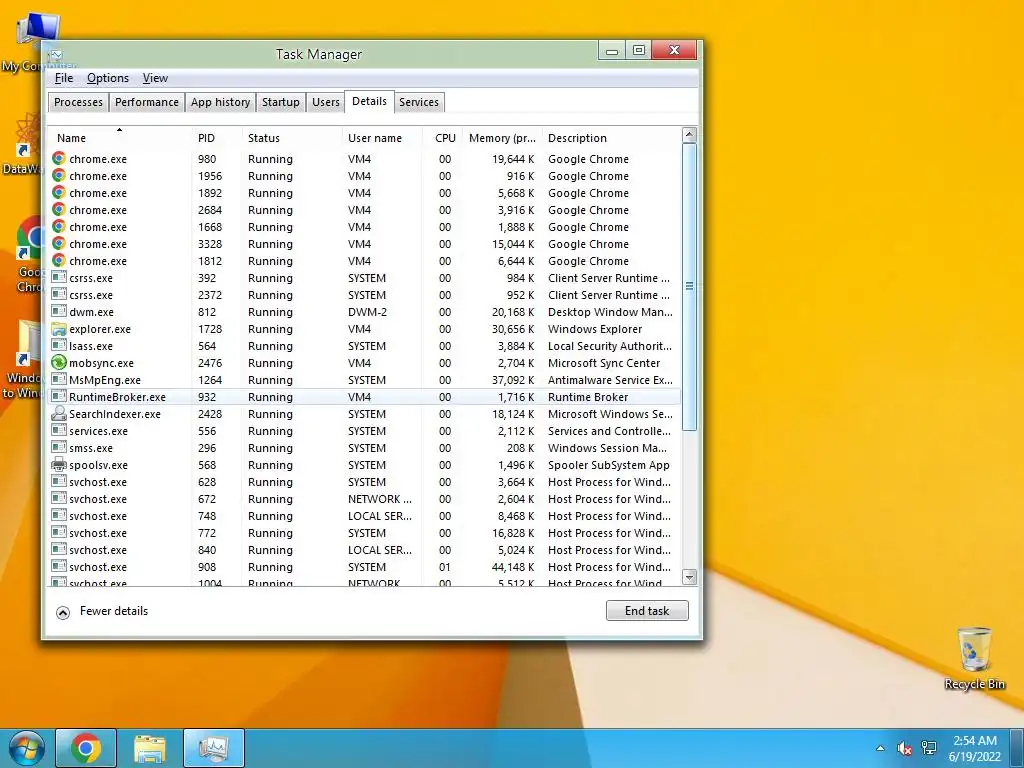Click the Task Manager taskbar icon
The width and height of the screenshot is (1024, 768).
pos(214,748)
